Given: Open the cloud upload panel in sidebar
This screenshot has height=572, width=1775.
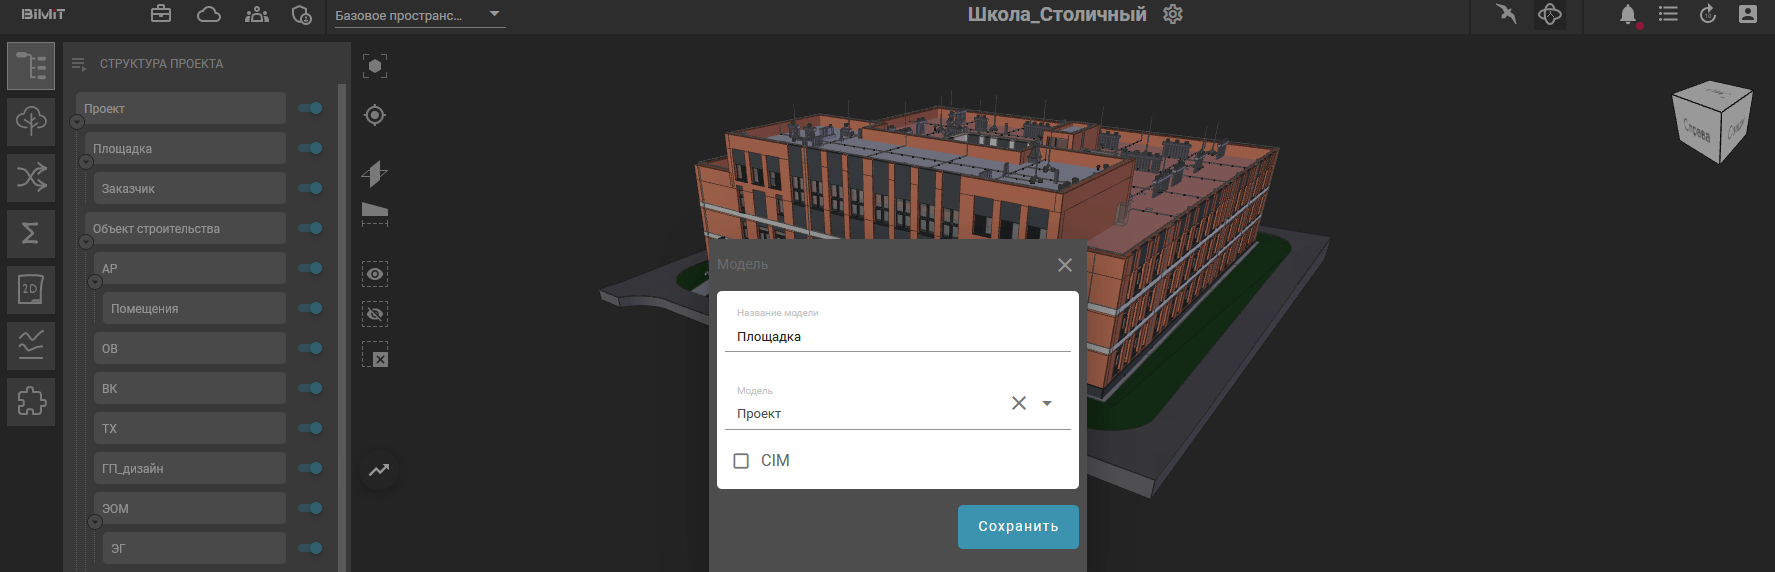Looking at the screenshot, I should point(31,121).
